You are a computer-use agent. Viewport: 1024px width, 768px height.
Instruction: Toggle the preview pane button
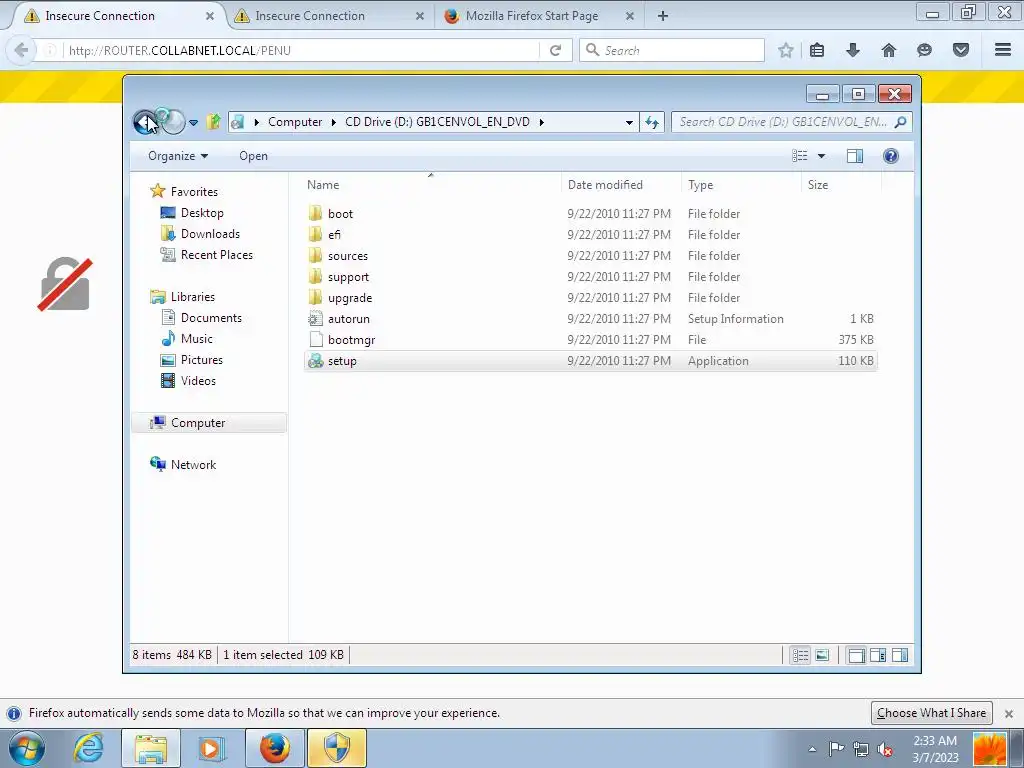tap(855, 155)
